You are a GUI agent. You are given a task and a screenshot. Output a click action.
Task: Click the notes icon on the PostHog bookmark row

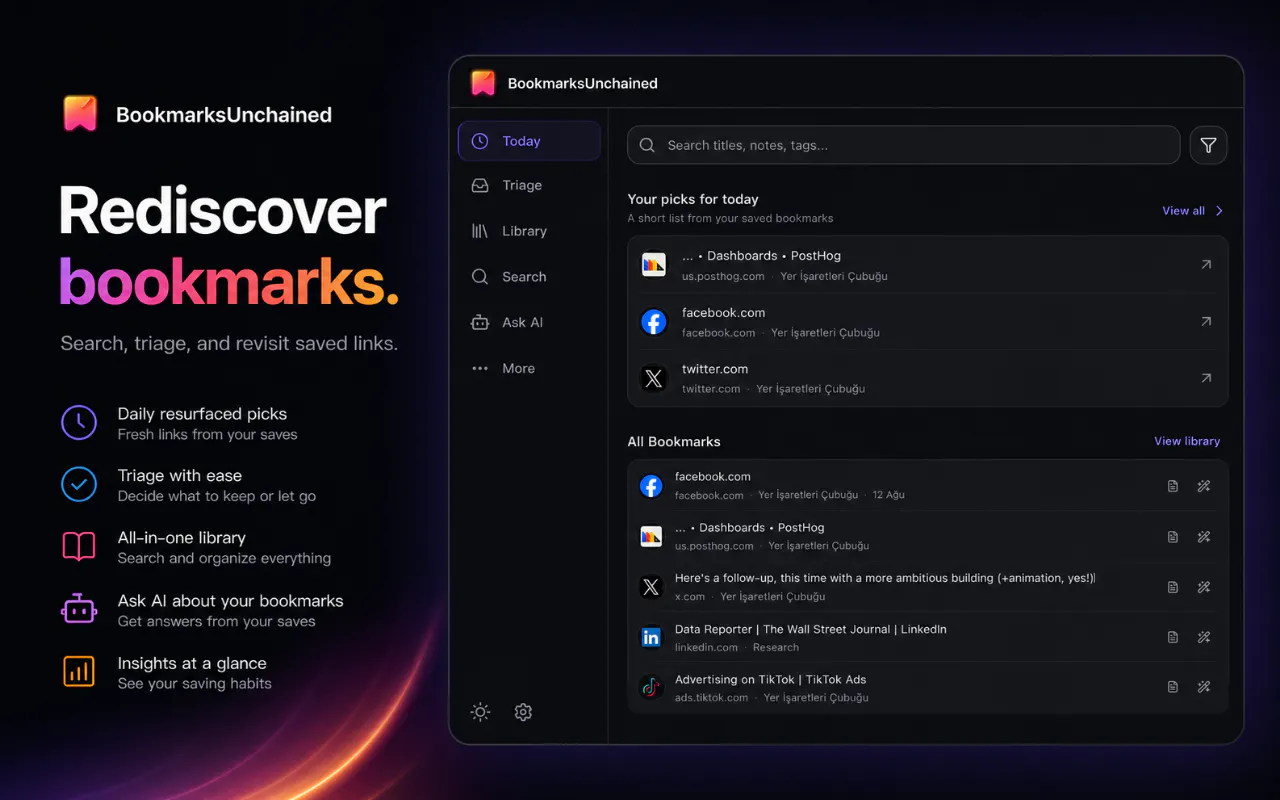1173,537
